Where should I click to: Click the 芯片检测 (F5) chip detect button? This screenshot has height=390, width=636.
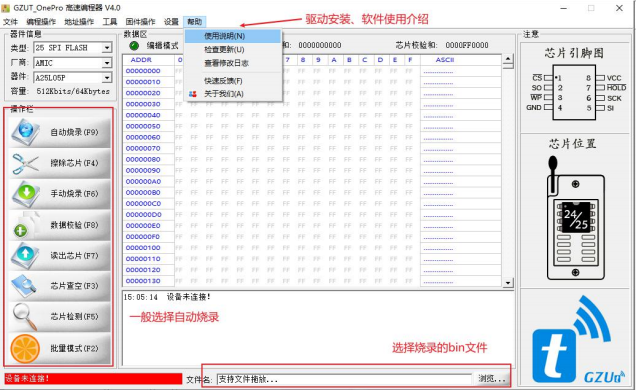pyautogui.click(x=60, y=317)
